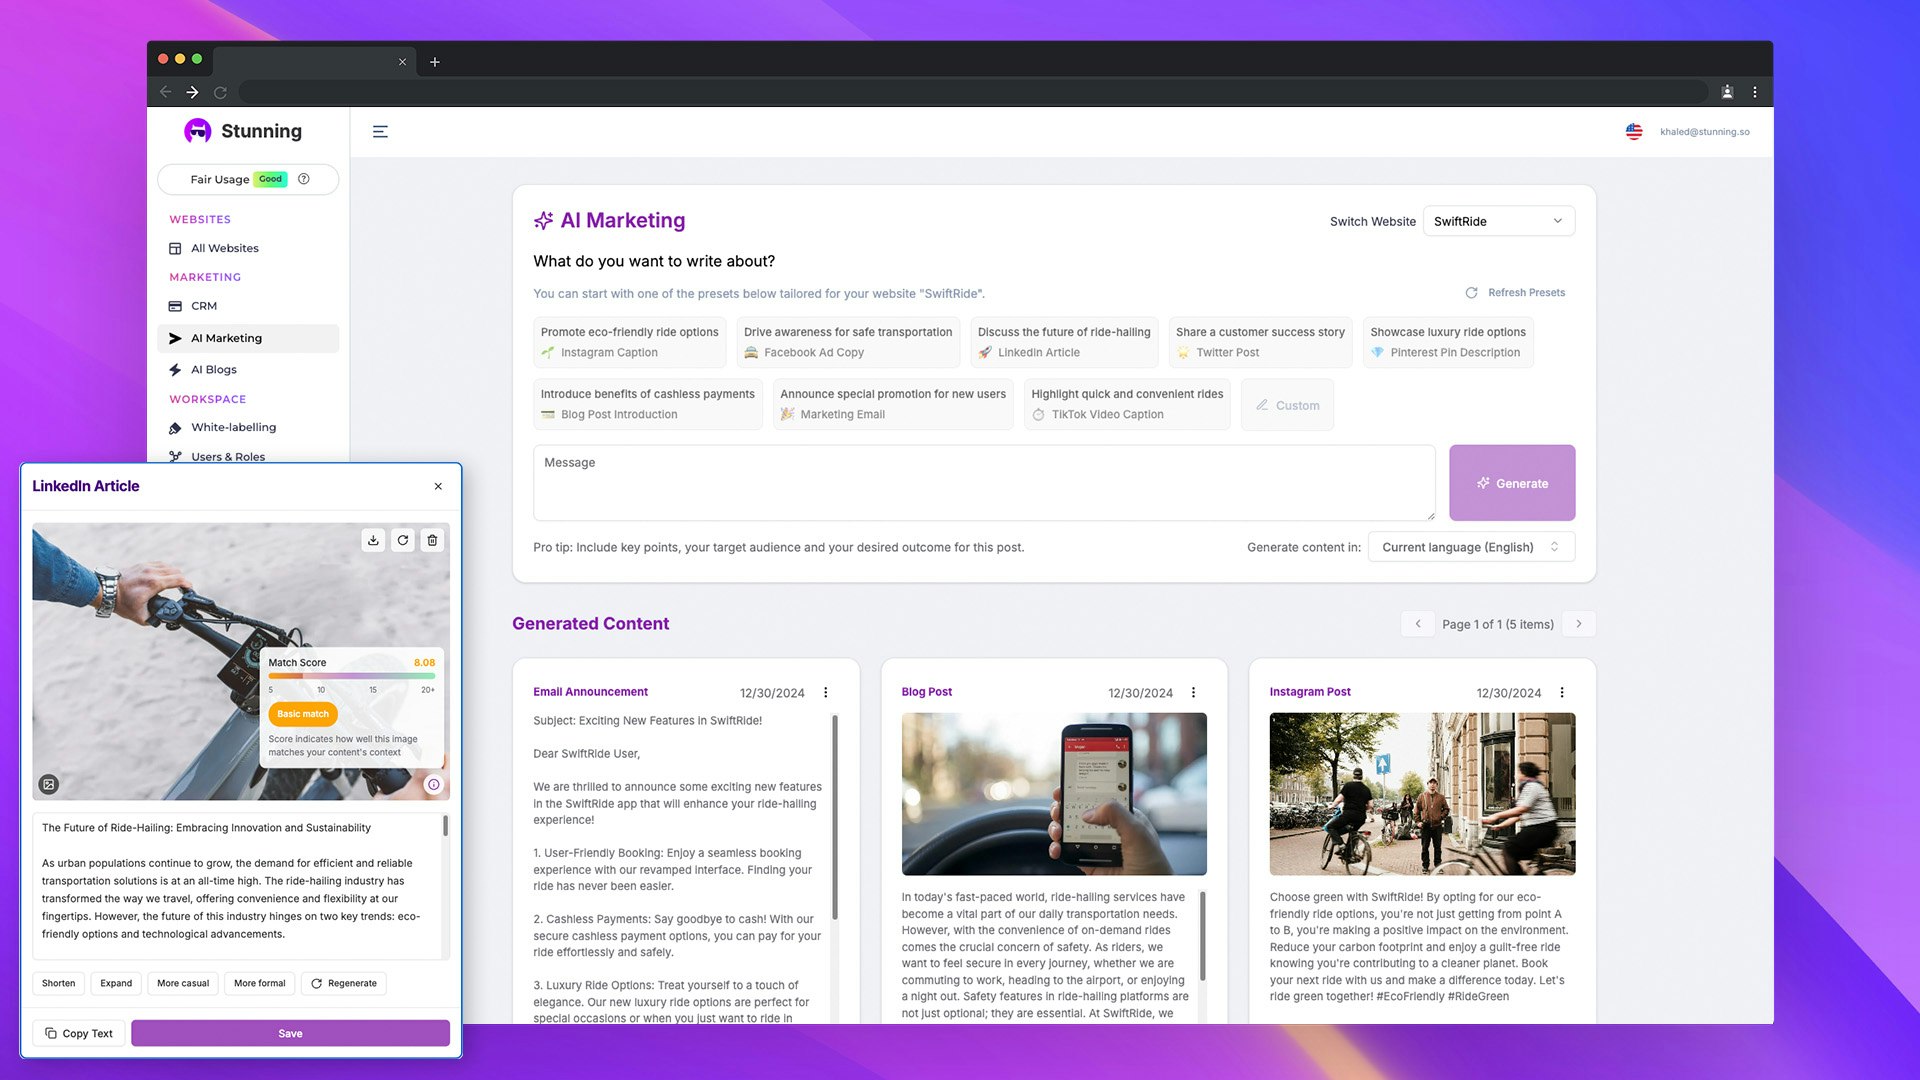Image resolution: width=1920 pixels, height=1080 pixels.
Task: Open Instagram Post options menu
Action: [x=1562, y=692]
